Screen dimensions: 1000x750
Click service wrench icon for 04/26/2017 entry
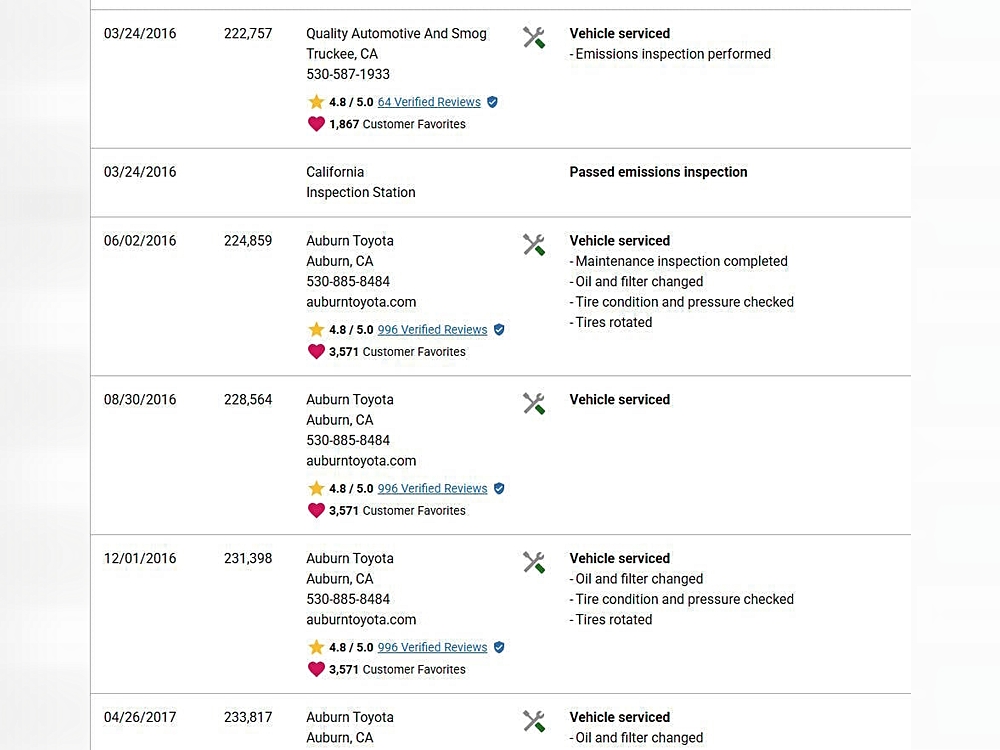534,722
